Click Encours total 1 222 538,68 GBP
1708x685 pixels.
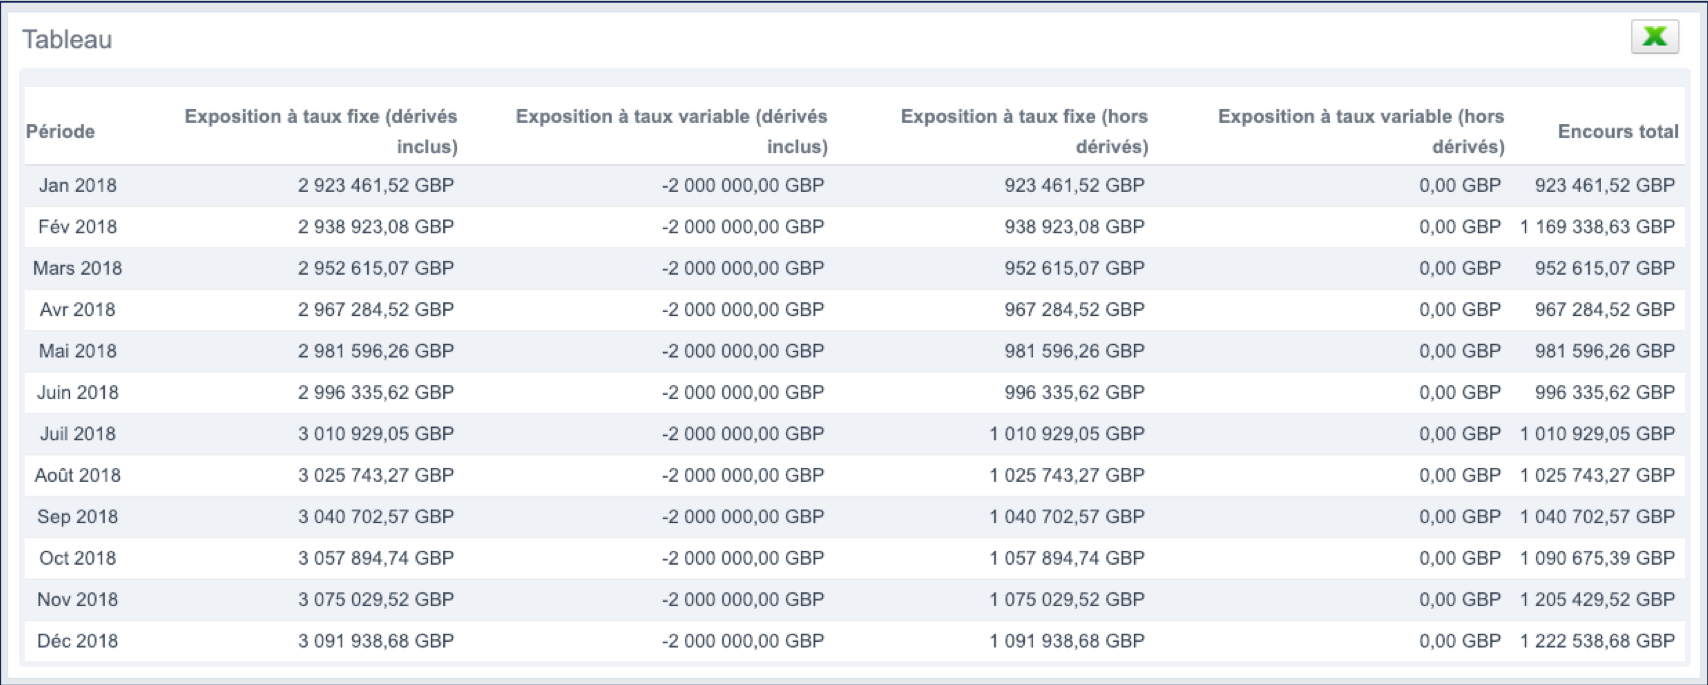[1597, 641]
